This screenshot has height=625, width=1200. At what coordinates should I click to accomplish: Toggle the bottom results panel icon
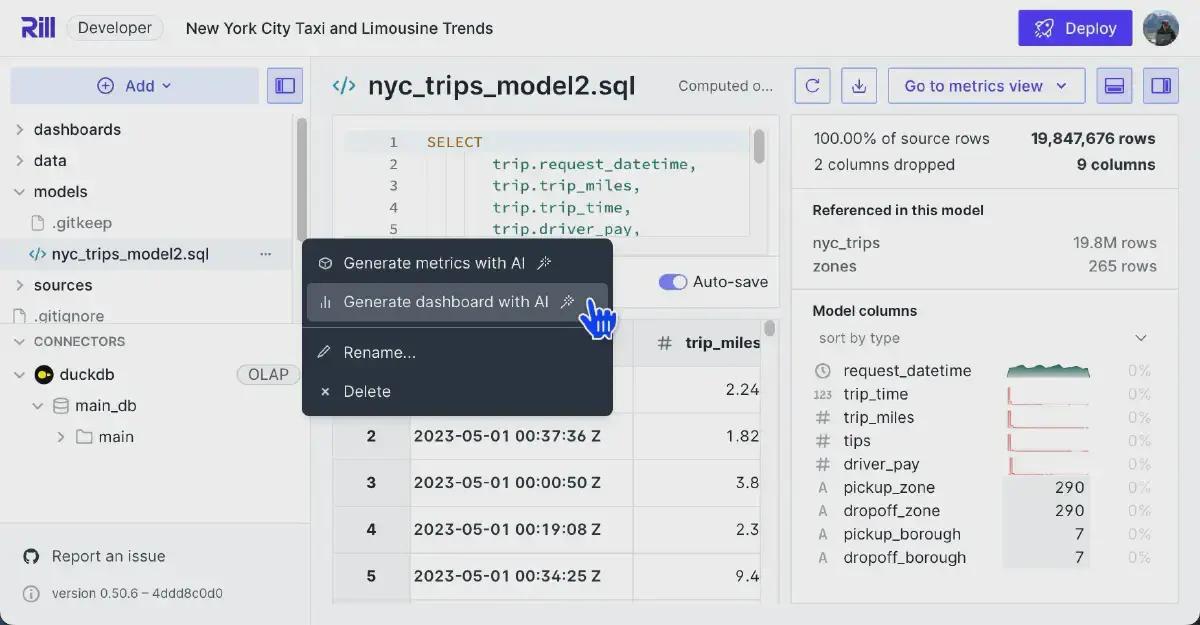pos(1114,86)
